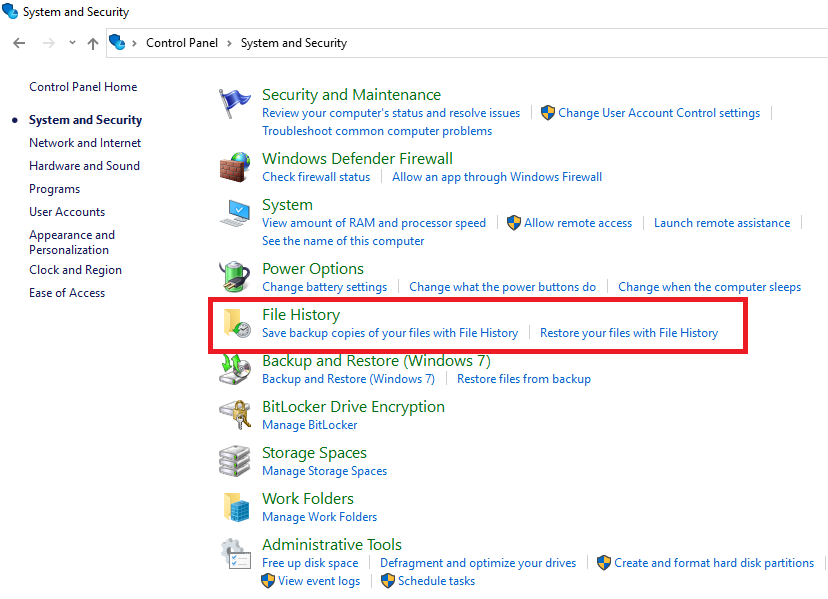The width and height of the screenshot is (828, 599).
Task: Open the Windows Defender Firewall heading
Action: (x=357, y=158)
